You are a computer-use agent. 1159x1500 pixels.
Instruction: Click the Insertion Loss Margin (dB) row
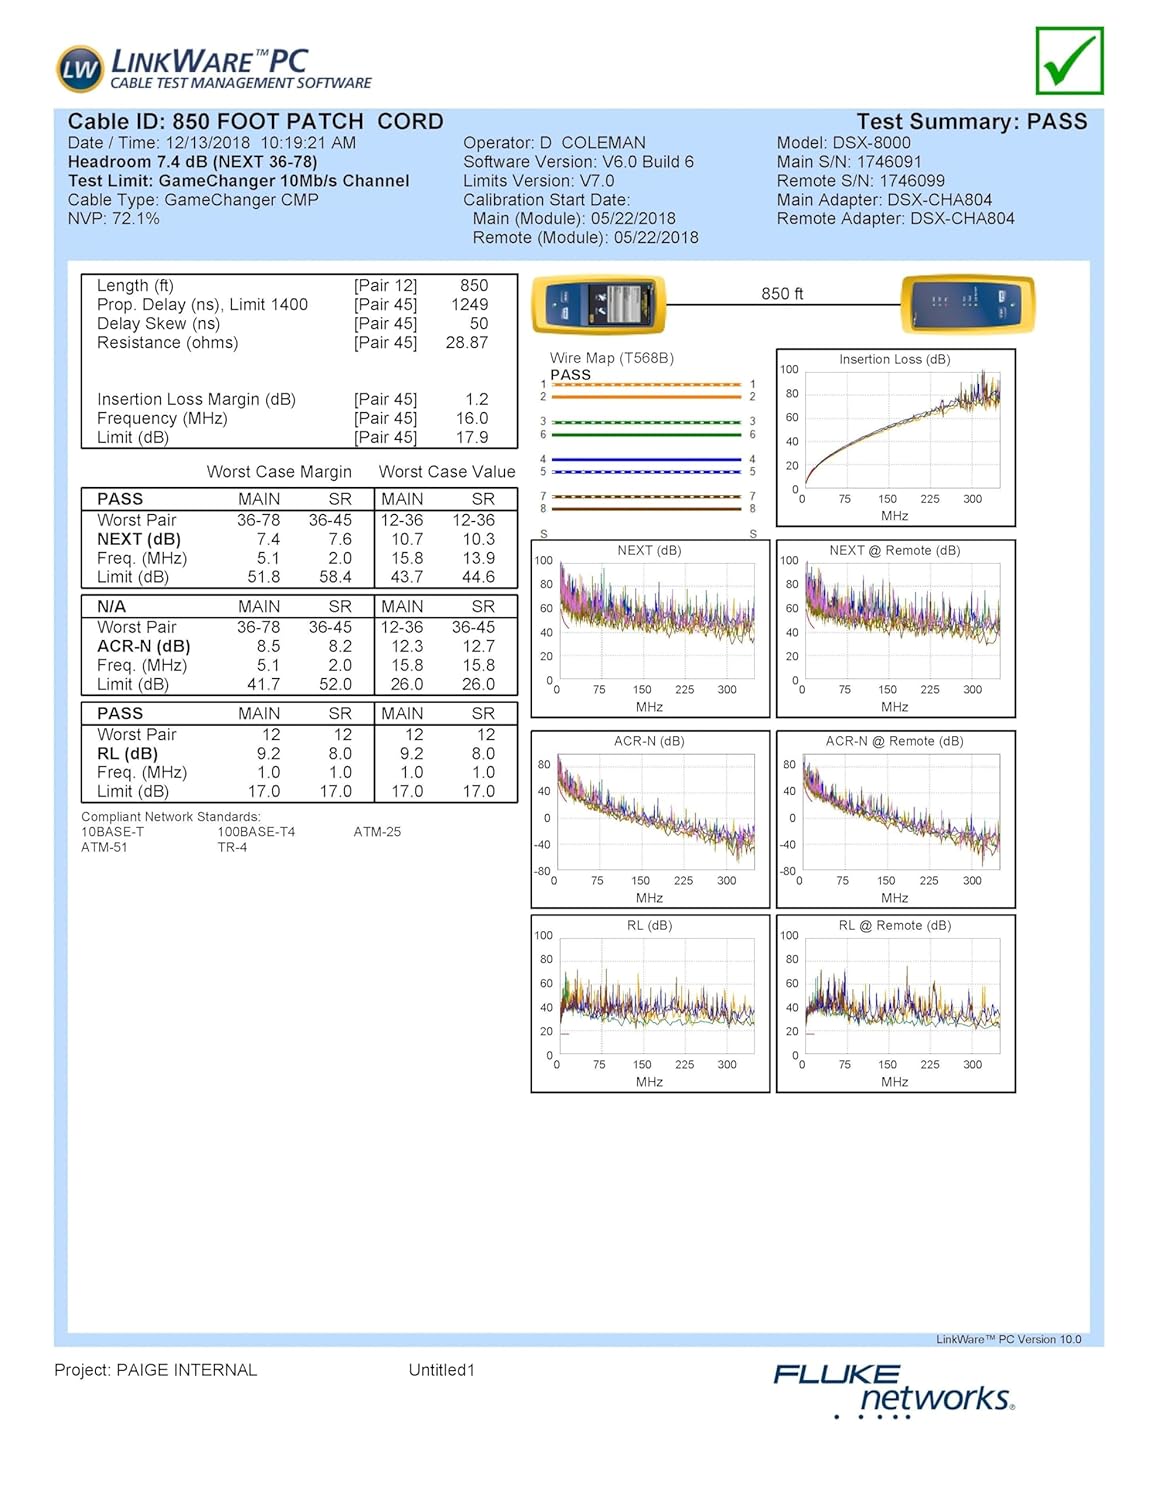pyautogui.click(x=293, y=400)
